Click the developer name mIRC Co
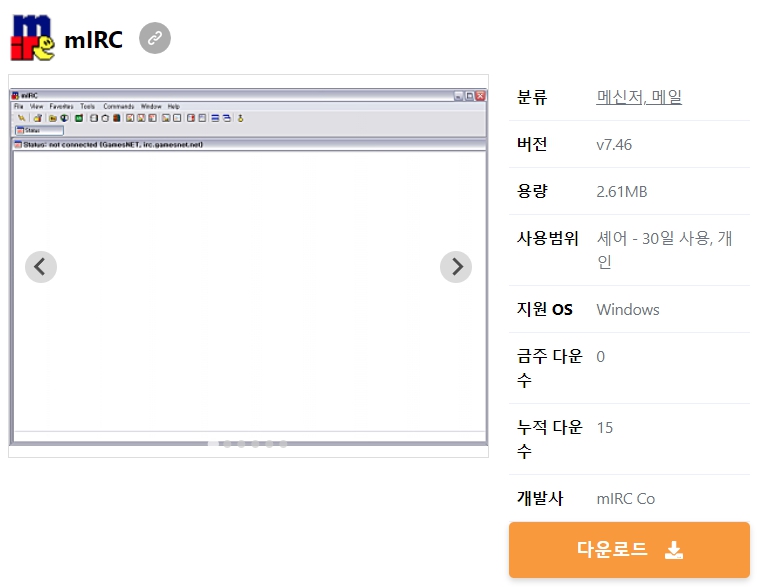This screenshot has width=759, height=587. click(625, 498)
